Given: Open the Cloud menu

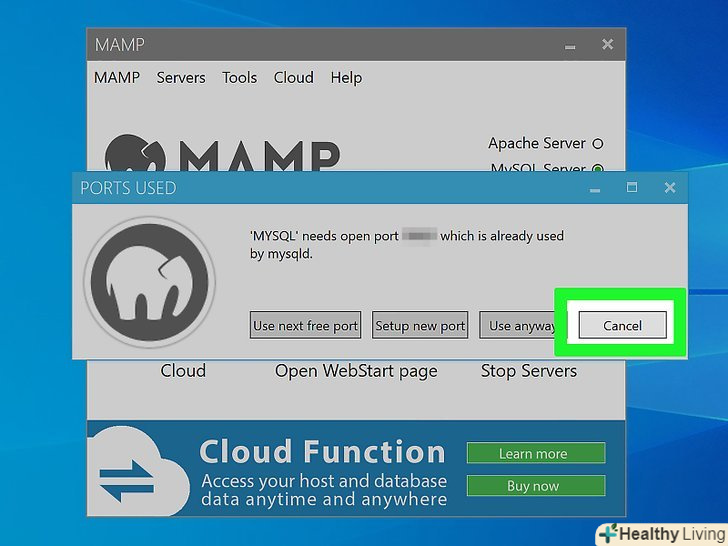Looking at the screenshot, I should tap(293, 78).
